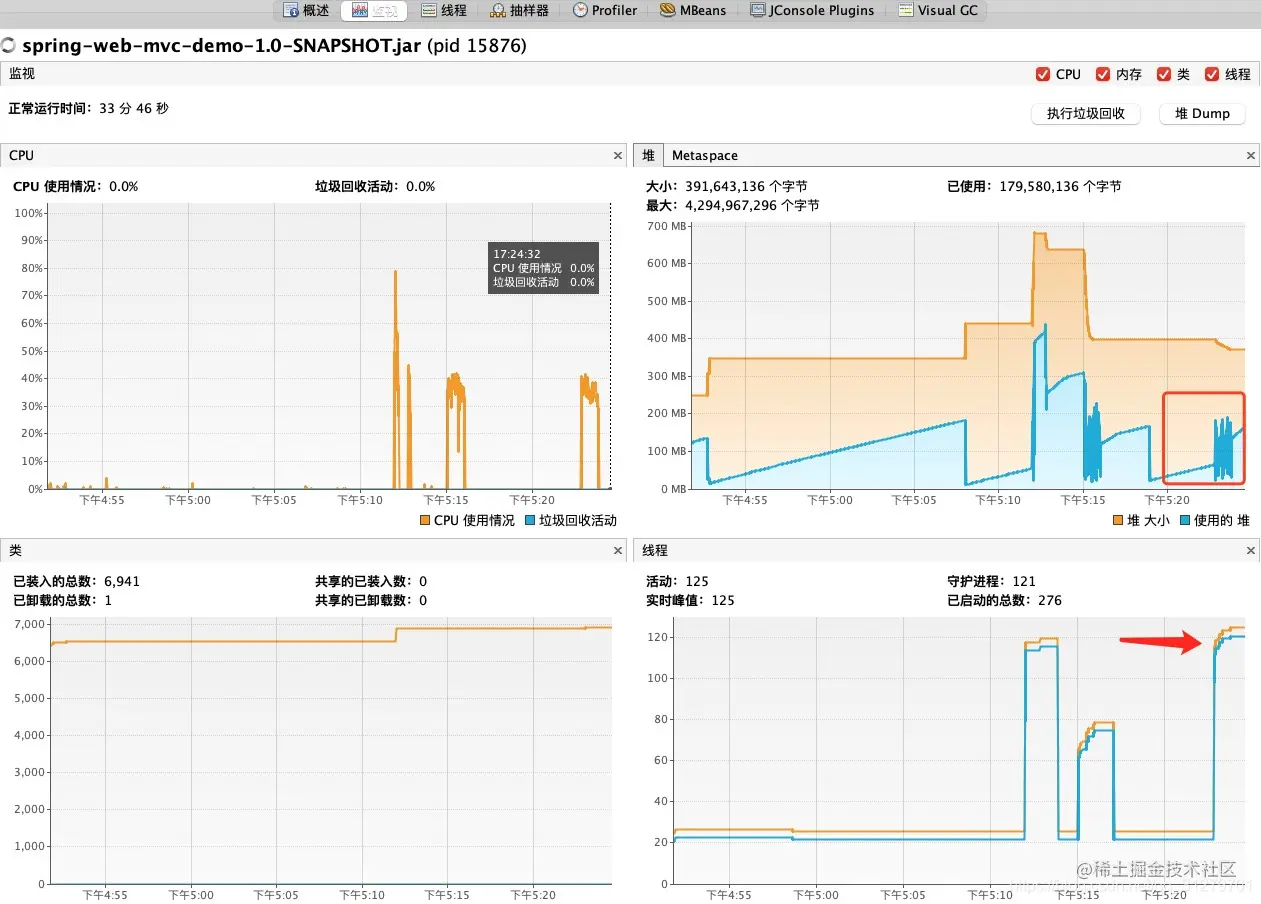1261x904 pixels.
Task: Click the monitor icon beside JConsole Plugins
Action: coord(758,10)
